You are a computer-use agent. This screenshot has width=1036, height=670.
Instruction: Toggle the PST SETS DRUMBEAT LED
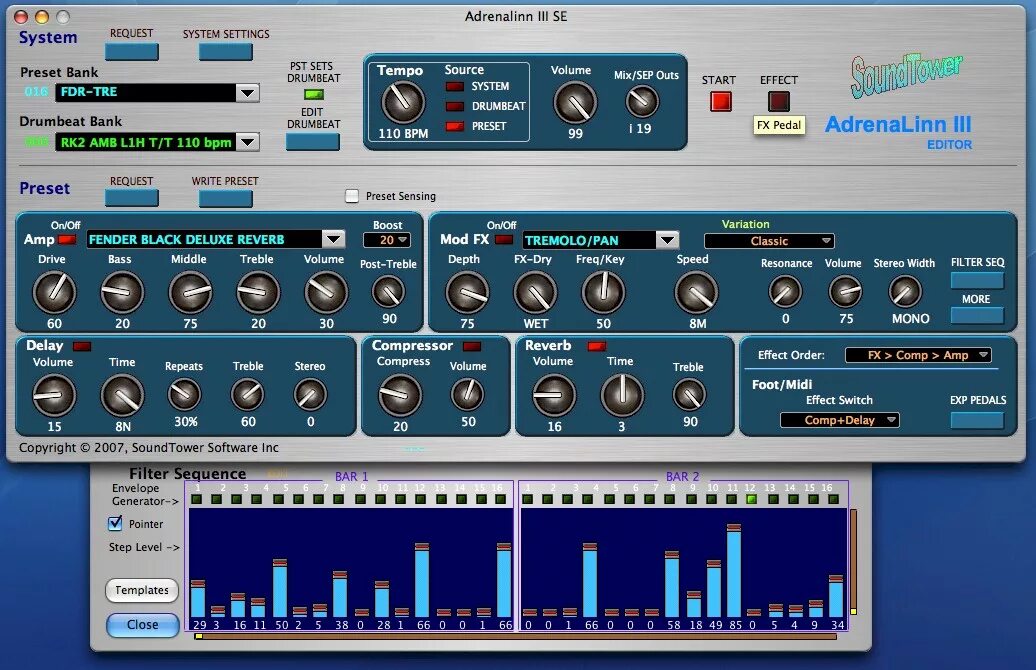314,94
